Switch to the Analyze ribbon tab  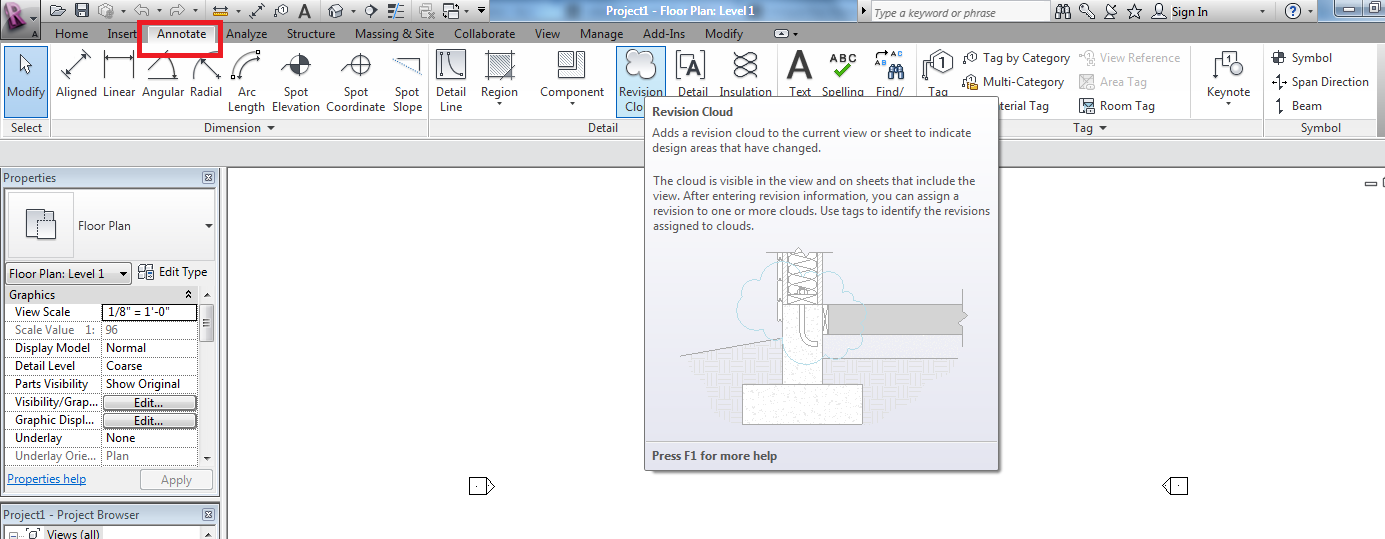pyautogui.click(x=246, y=34)
